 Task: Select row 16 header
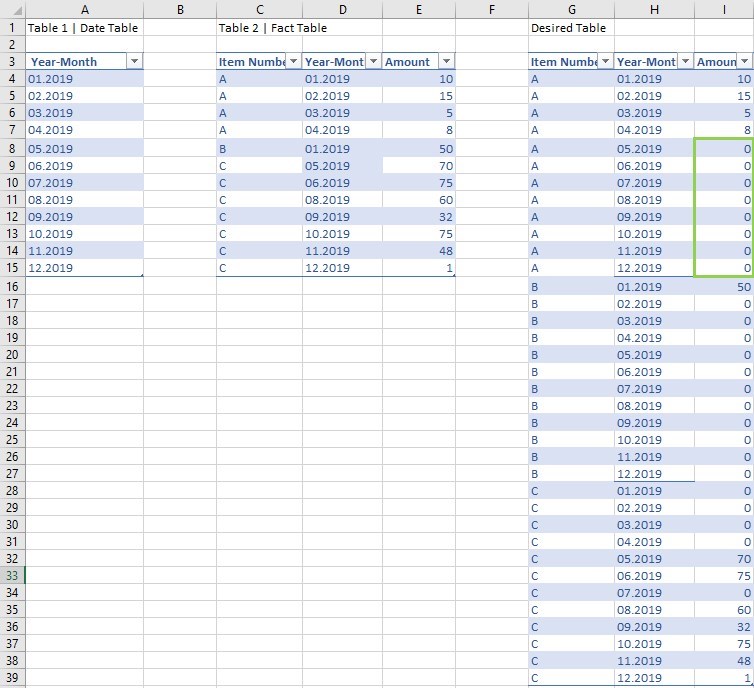click(x=13, y=287)
